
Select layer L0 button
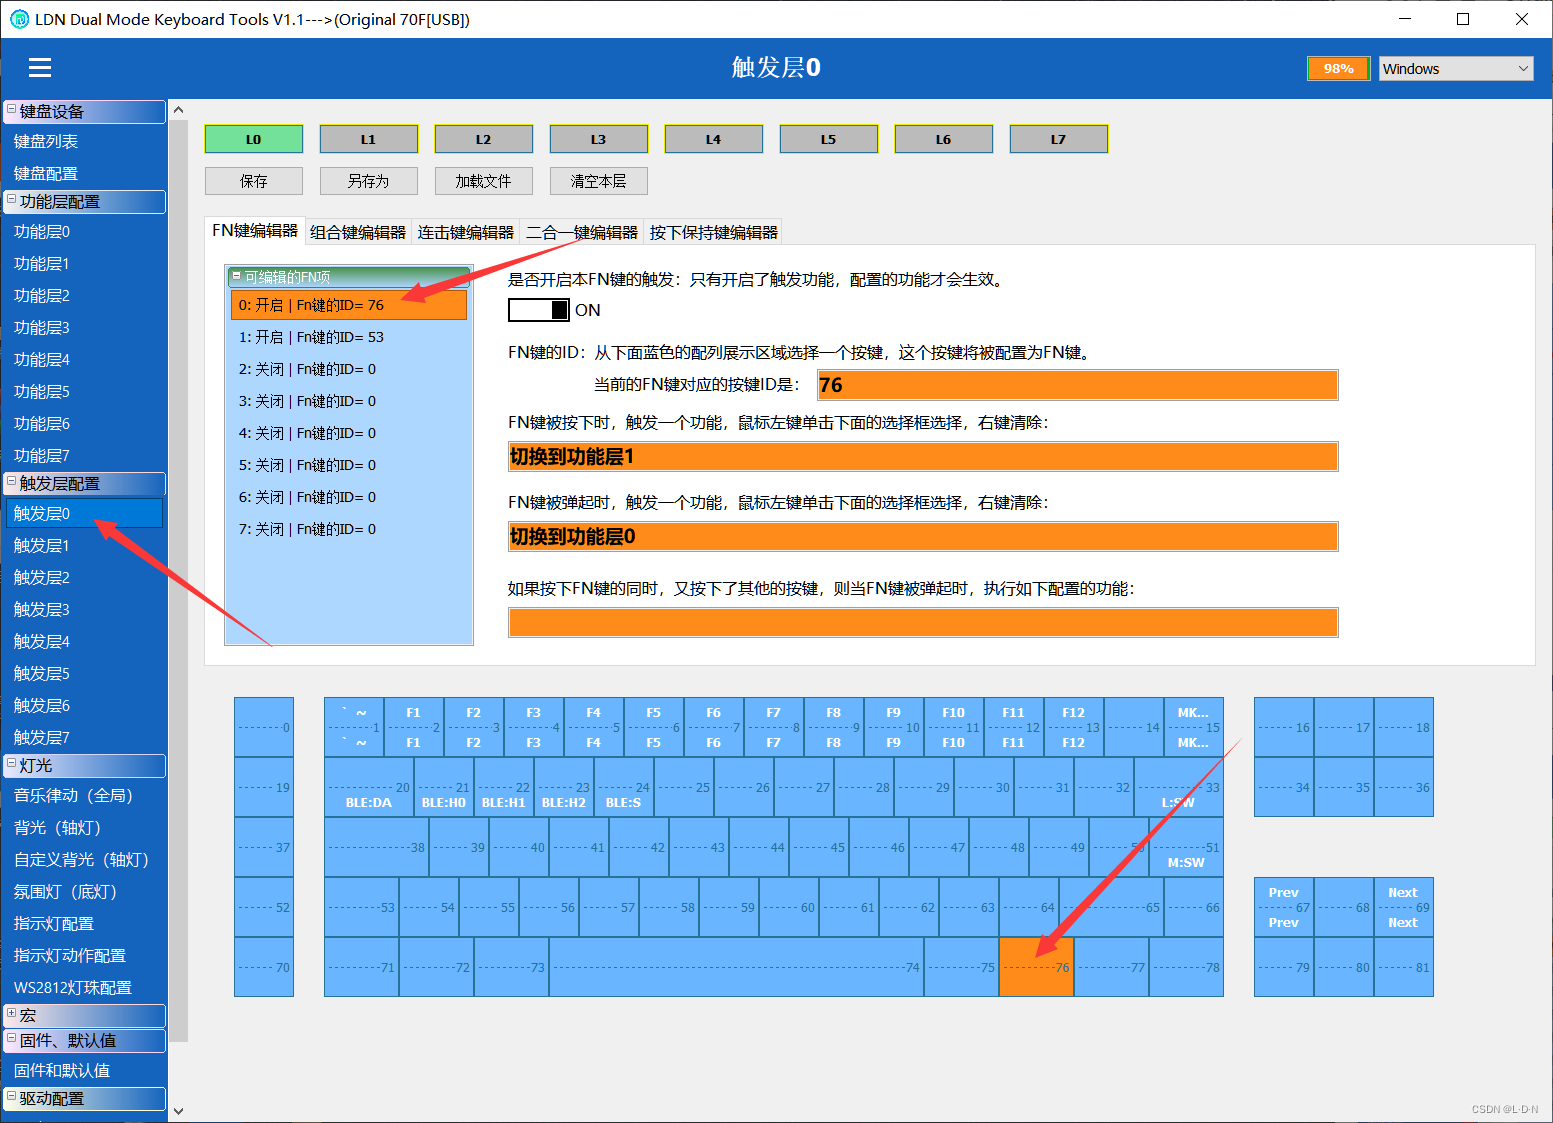(254, 139)
